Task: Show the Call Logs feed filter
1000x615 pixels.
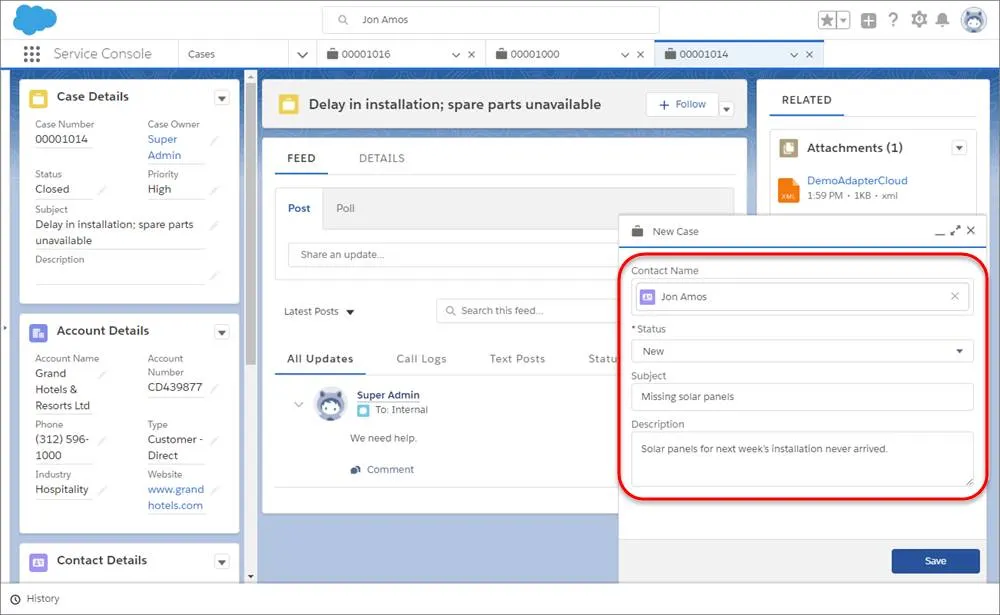Action: pos(421,359)
